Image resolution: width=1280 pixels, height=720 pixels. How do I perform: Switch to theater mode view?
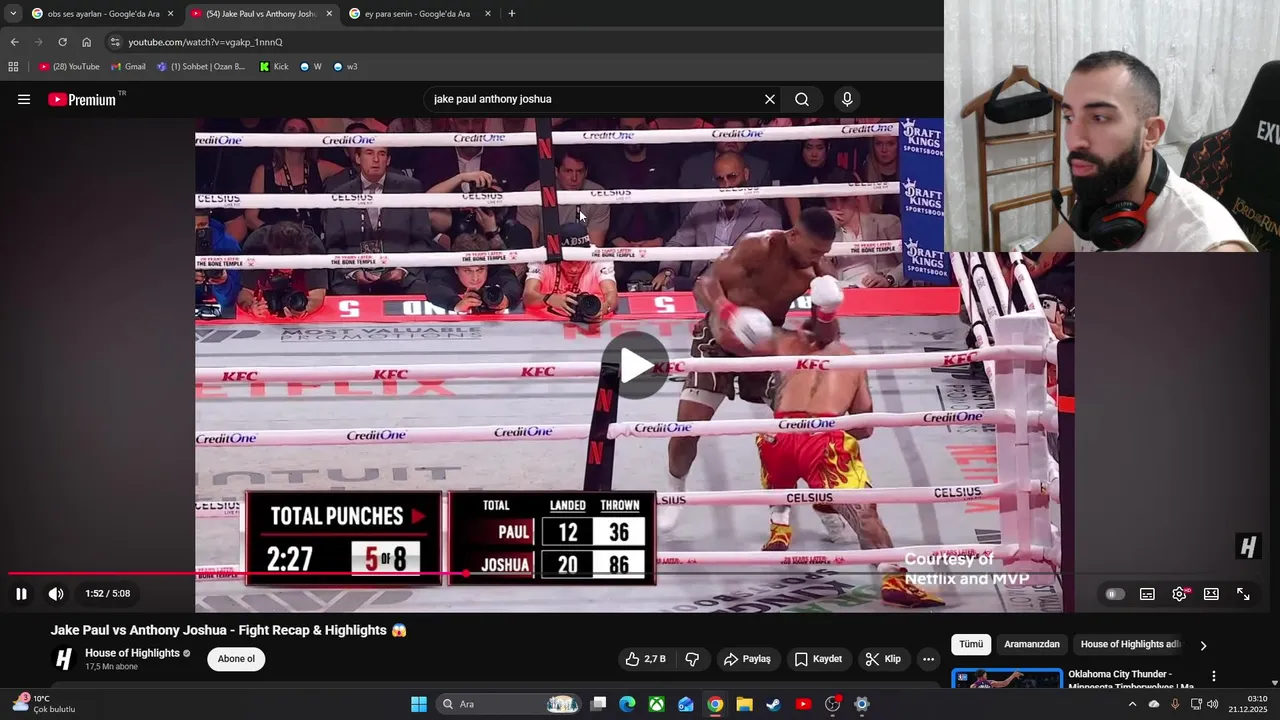[x=1211, y=594]
